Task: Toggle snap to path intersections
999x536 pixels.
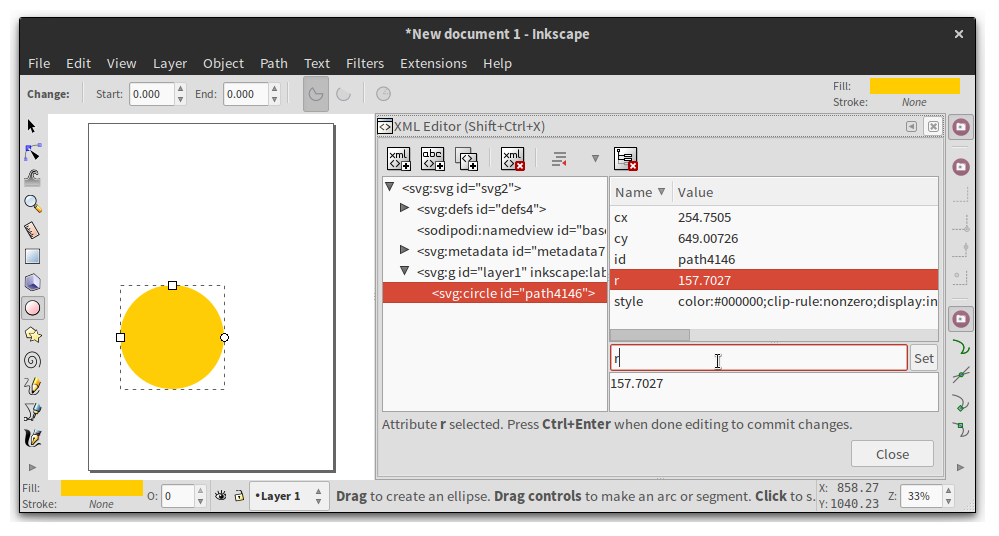Action: pyautogui.click(x=961, y=375)
